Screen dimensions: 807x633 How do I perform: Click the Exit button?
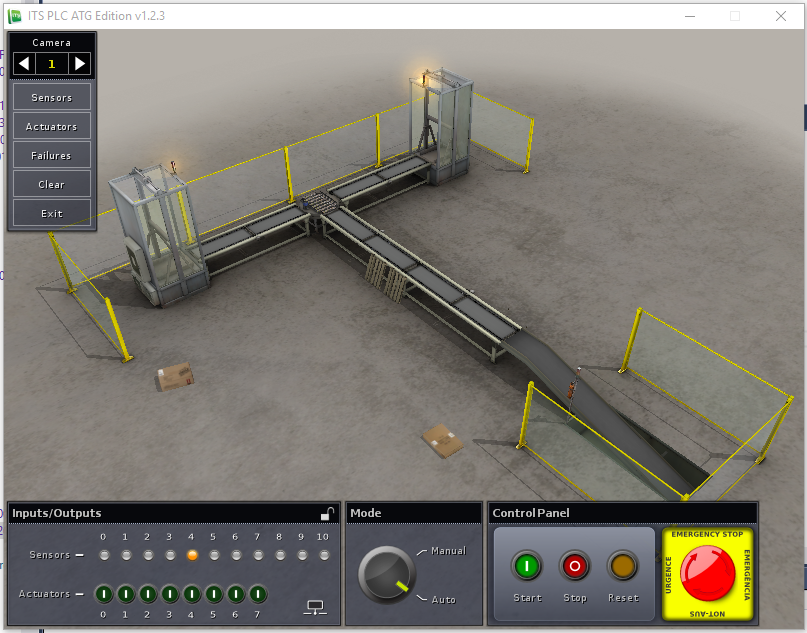click(x=52, y=213)
